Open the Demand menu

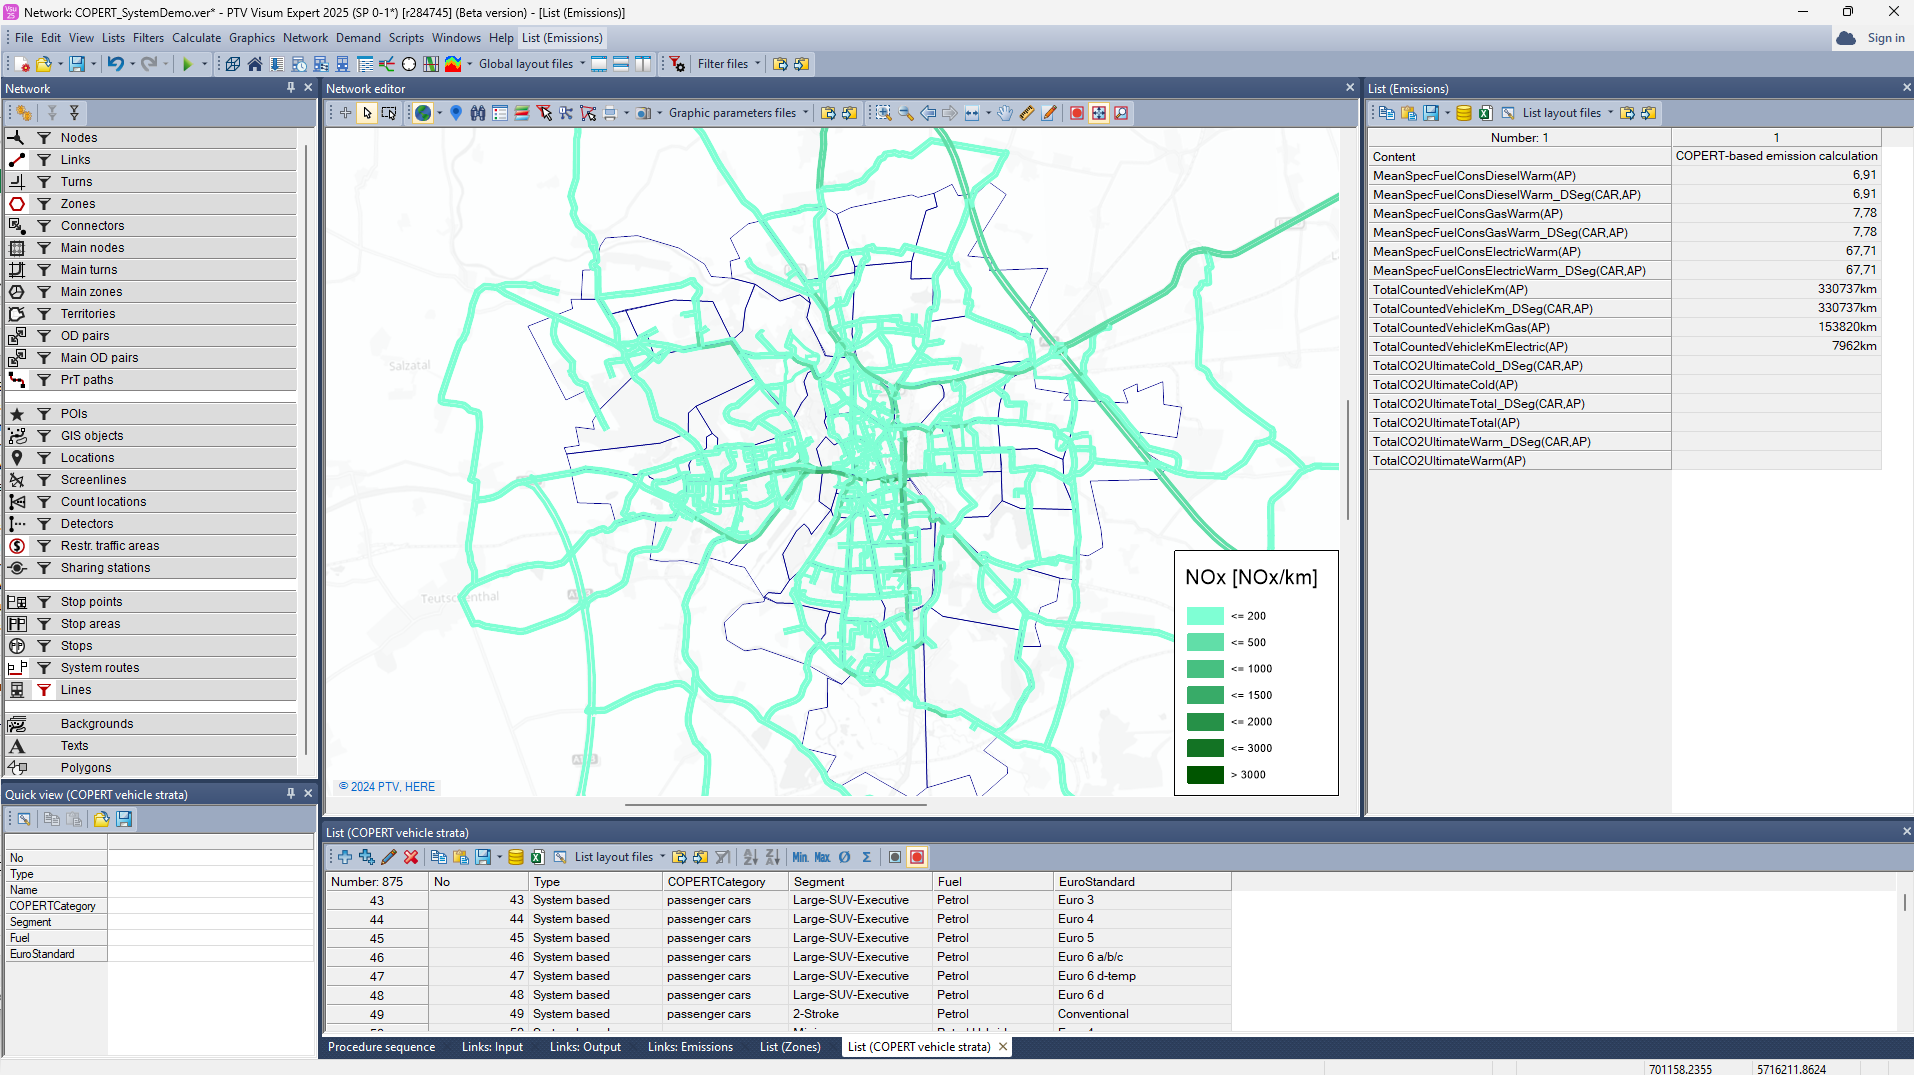(x=358, y=38)
